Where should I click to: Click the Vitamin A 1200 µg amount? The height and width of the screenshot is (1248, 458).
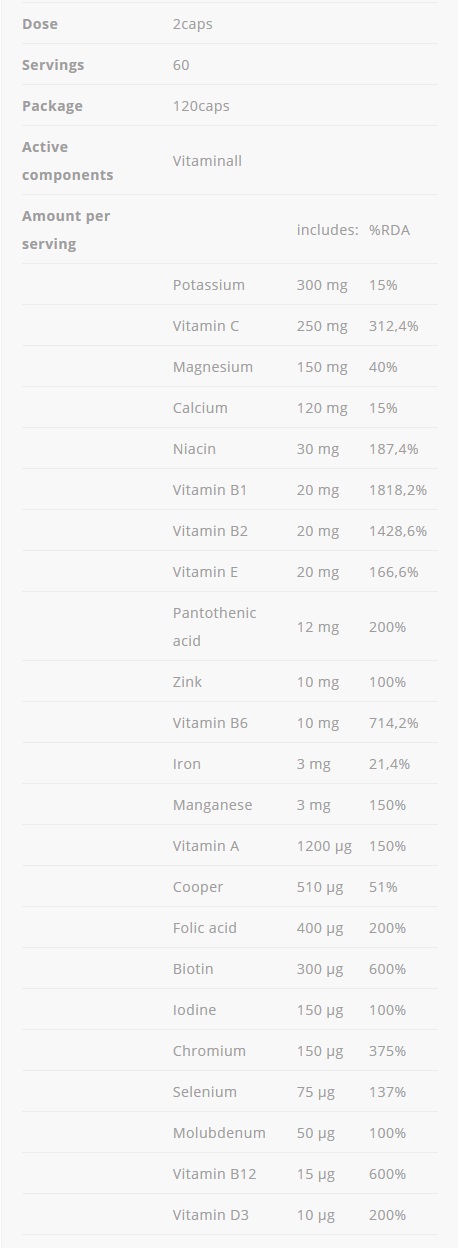pos(324,846)
